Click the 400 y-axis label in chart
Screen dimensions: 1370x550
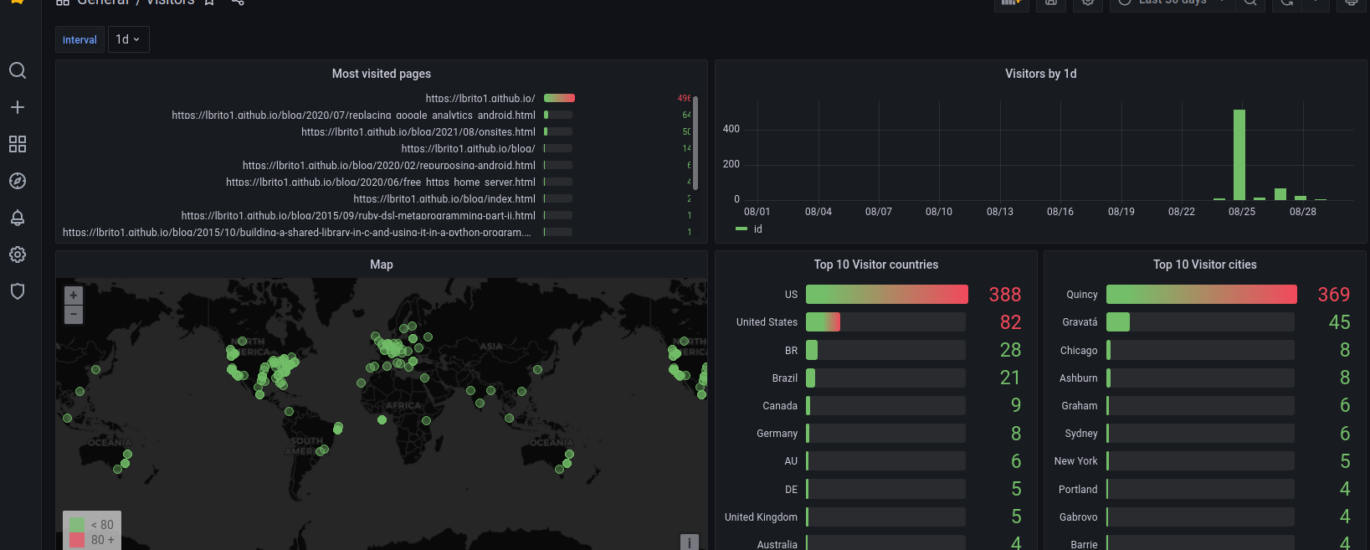coord(730,129)
